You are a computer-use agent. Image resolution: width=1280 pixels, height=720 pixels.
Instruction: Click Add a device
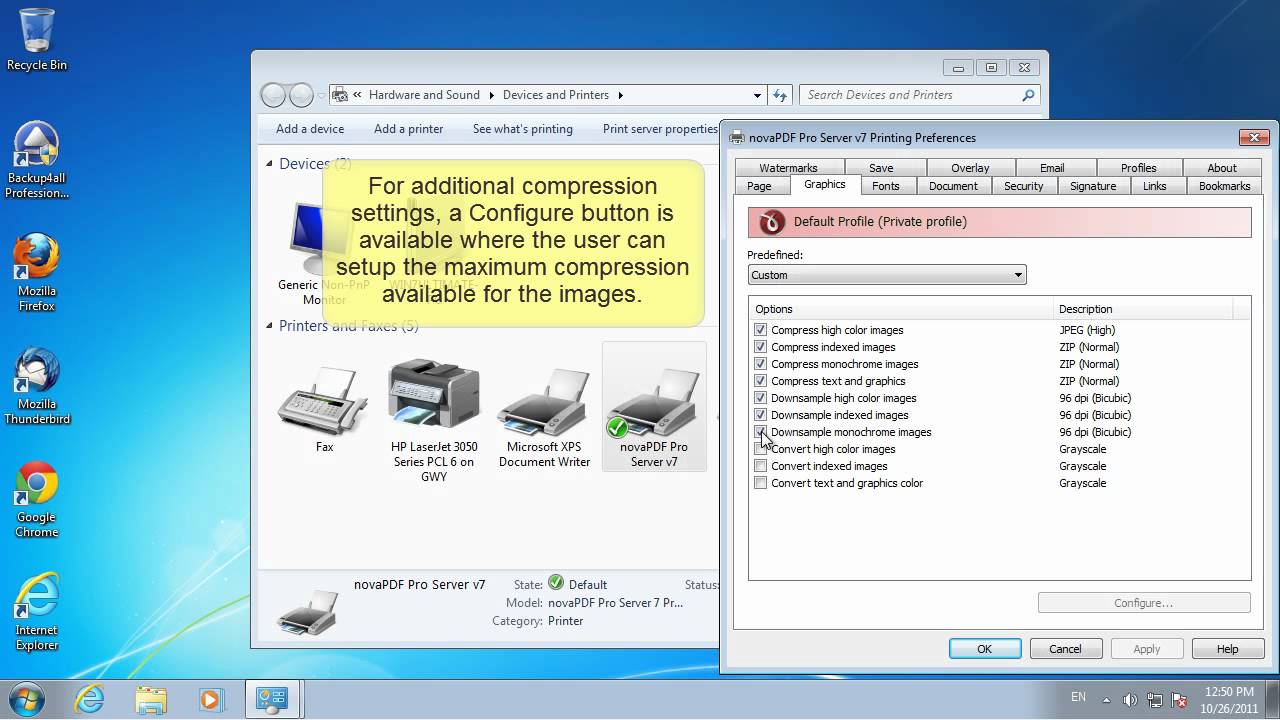(310, 129)
